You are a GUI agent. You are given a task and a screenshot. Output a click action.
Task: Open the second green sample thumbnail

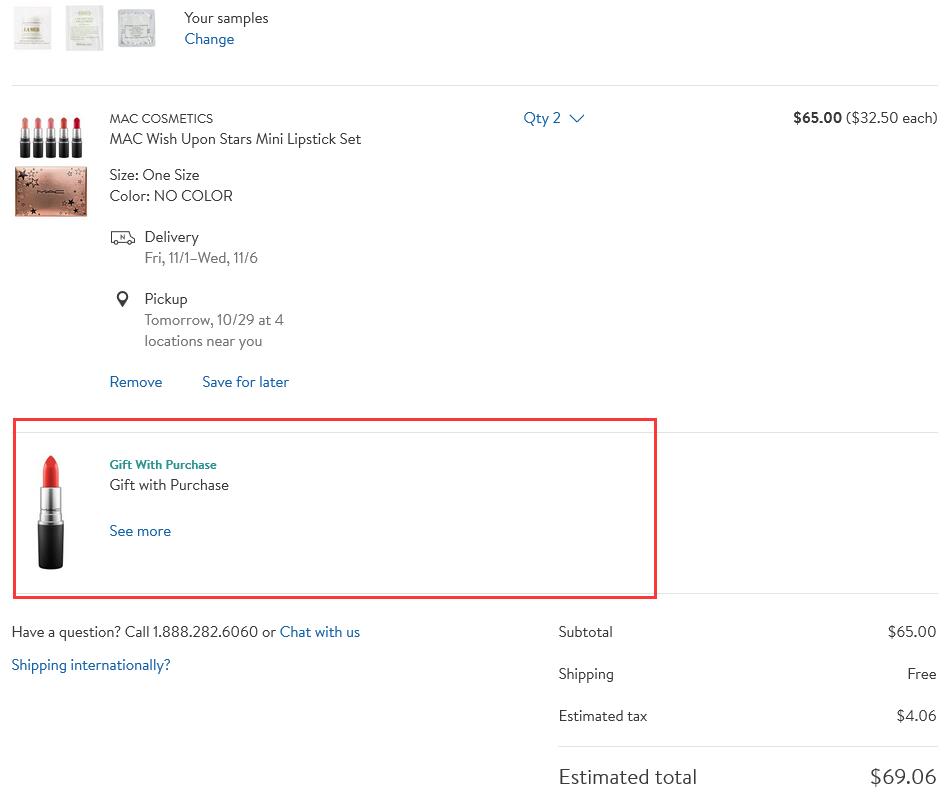(x=85, y=28)
